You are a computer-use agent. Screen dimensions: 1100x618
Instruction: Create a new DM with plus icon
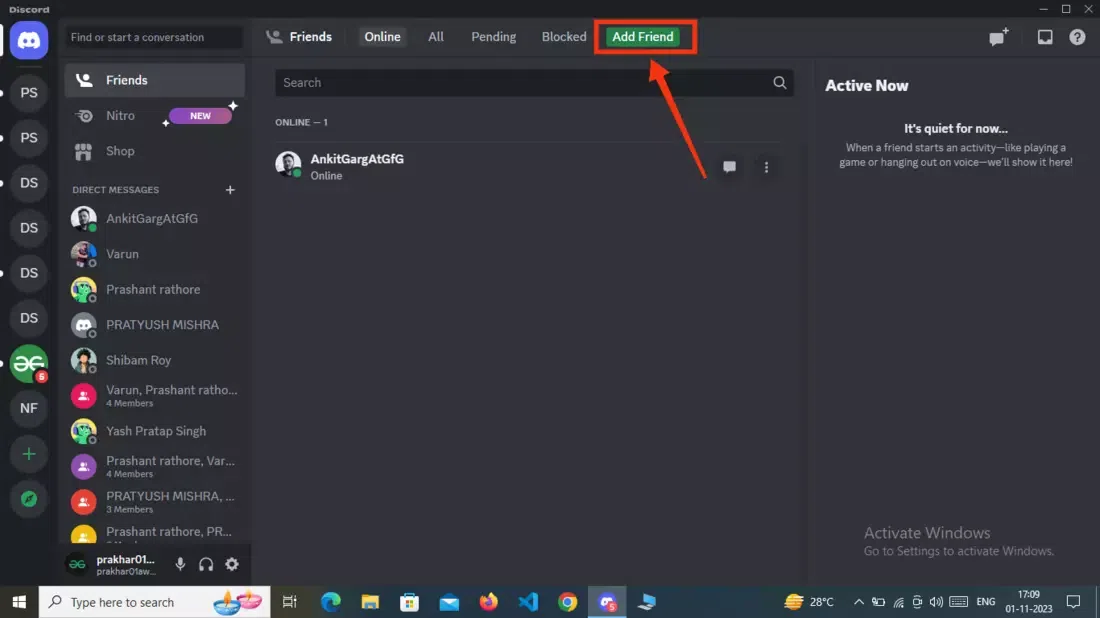[230, 190]
